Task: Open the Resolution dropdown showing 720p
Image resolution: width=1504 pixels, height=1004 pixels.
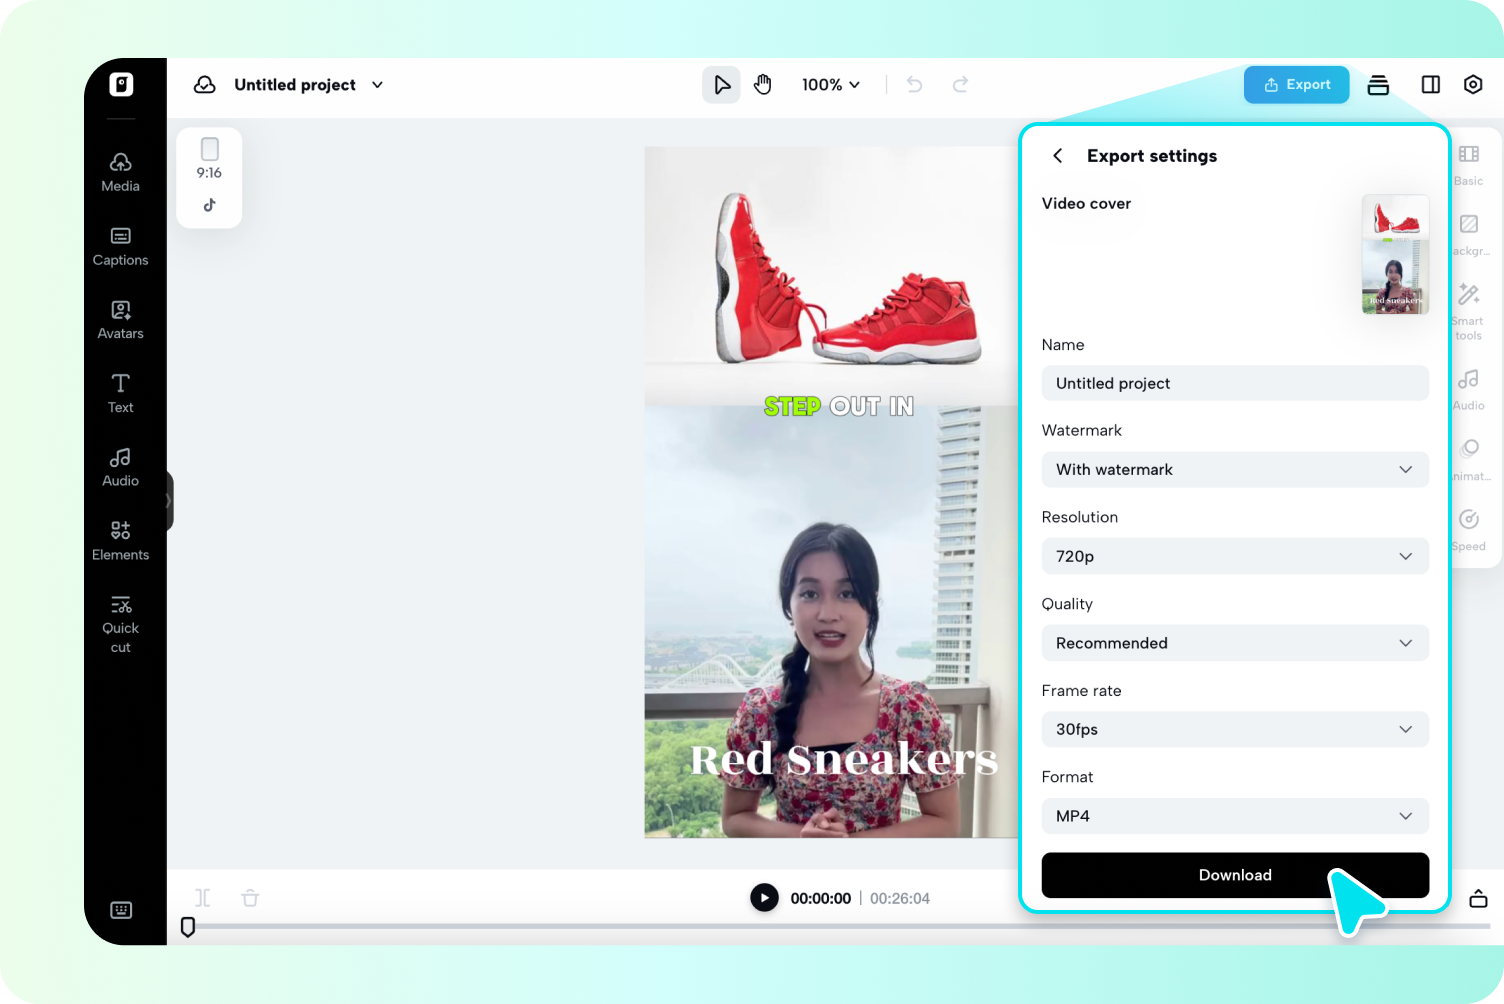Action: click(1235, 556)
